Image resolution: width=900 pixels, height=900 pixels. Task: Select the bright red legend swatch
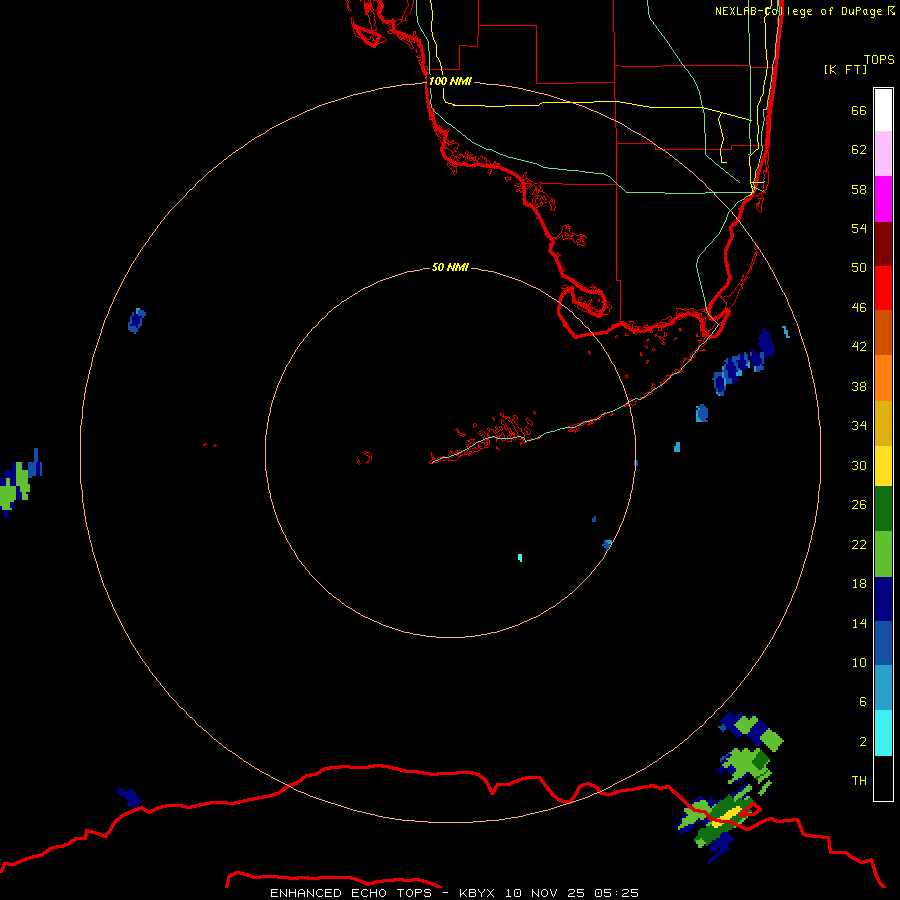point(883,288)
